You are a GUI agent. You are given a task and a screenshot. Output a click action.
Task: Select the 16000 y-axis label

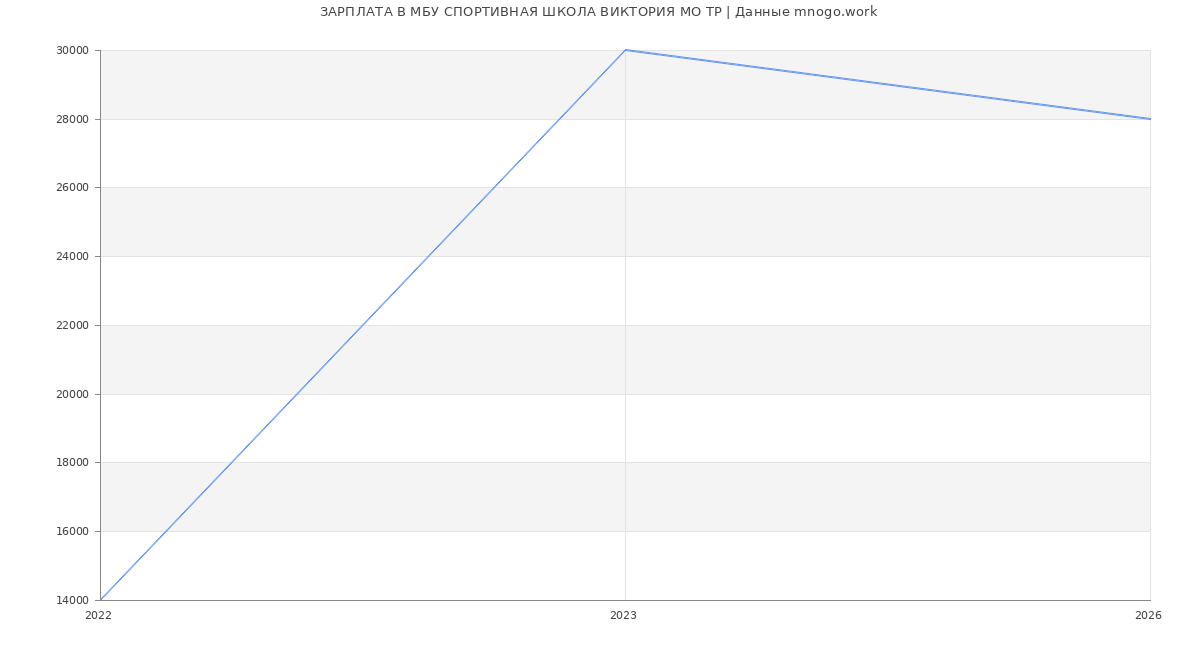click(73, 531)
